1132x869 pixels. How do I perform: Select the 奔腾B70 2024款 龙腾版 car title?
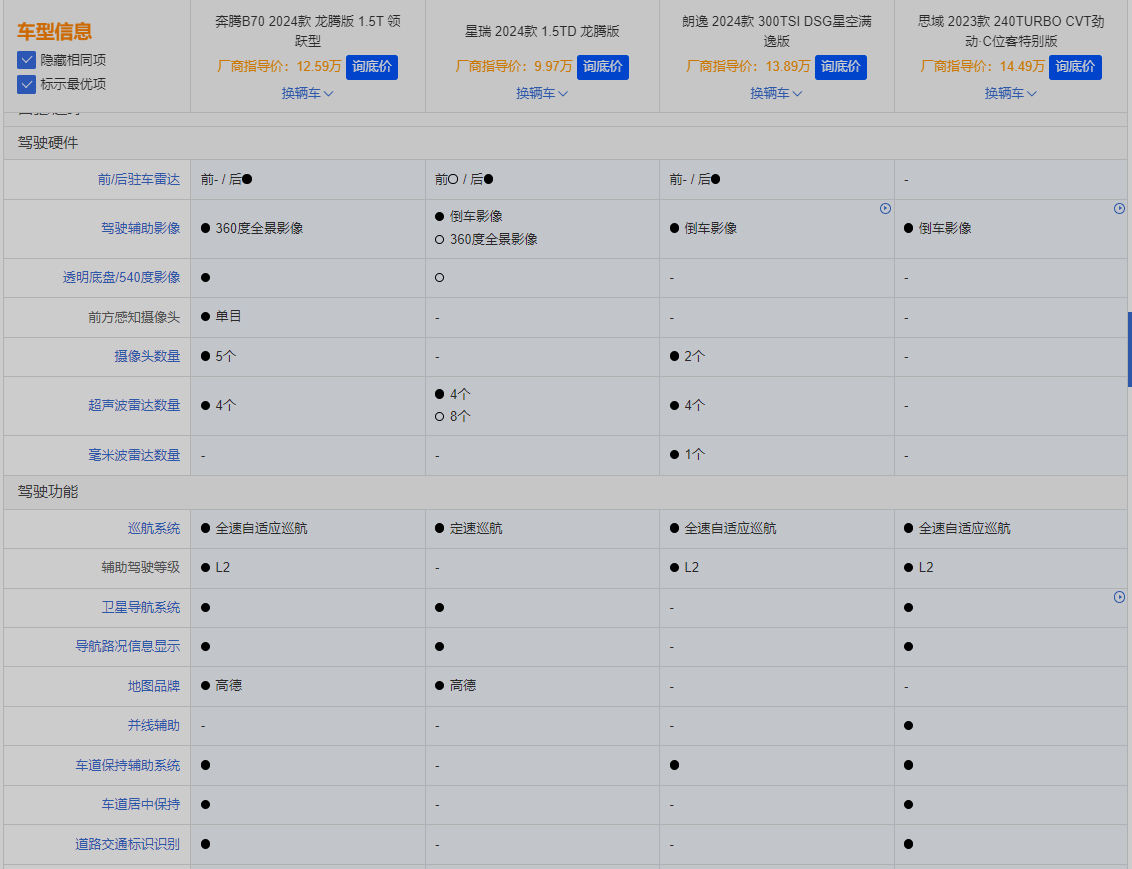point(308,31)
